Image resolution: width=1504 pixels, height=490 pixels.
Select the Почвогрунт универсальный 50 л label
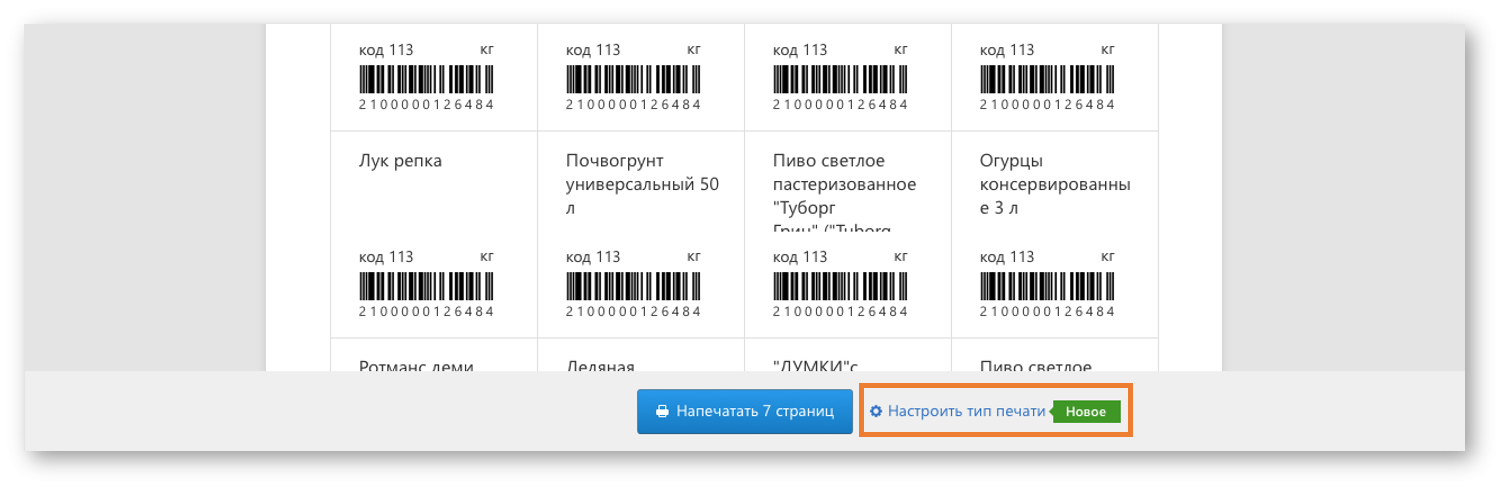(x=642, y=185)
